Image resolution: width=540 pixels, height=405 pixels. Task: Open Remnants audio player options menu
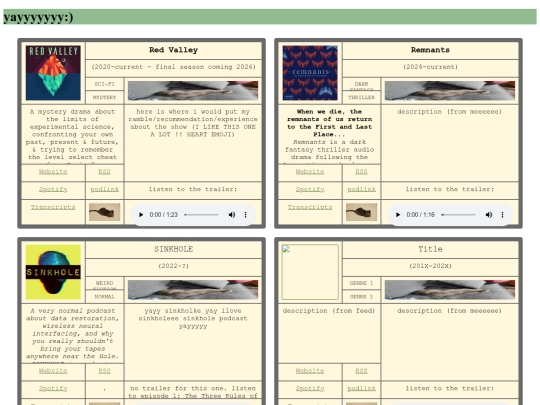502,215
